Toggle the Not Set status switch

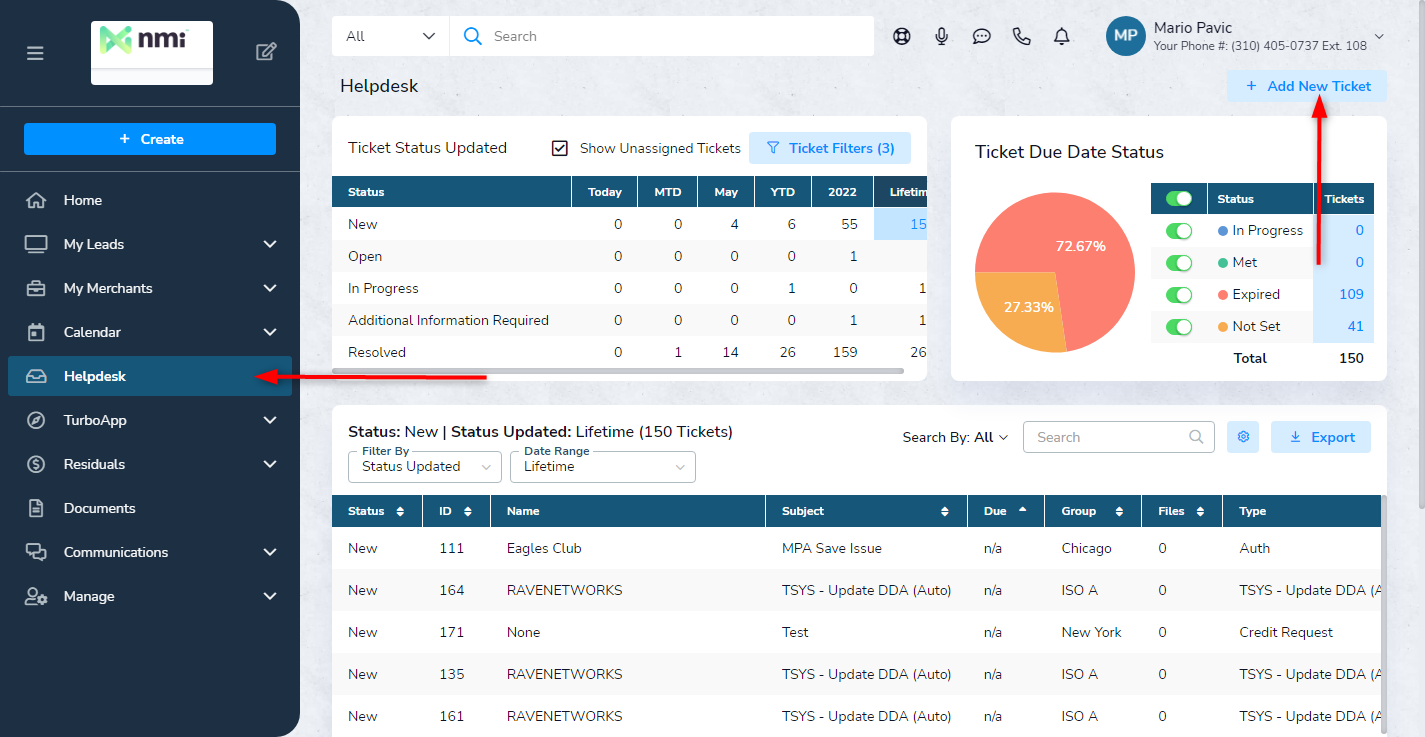[1179, 326]
